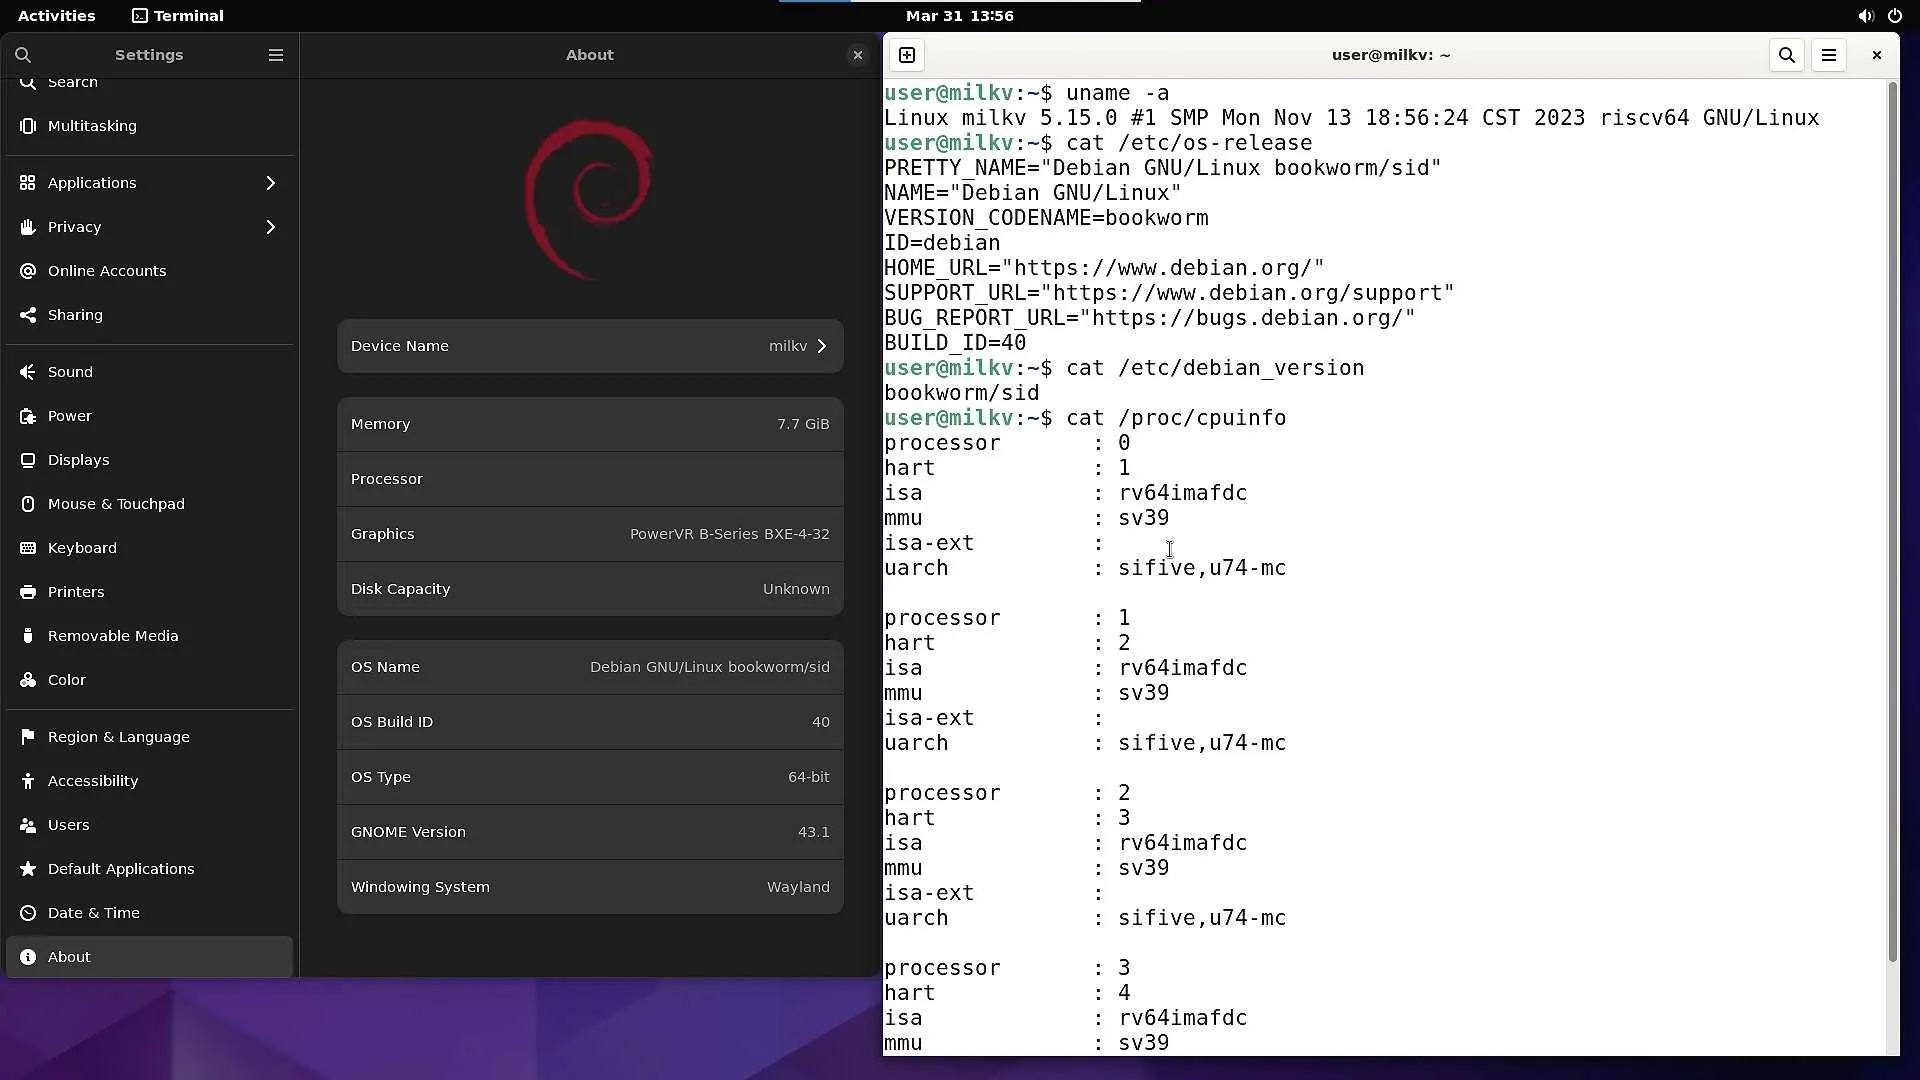The image size is (1920, 1080).
Task: Click the power icon in the top bar
Action: [x=1895, y=16]
